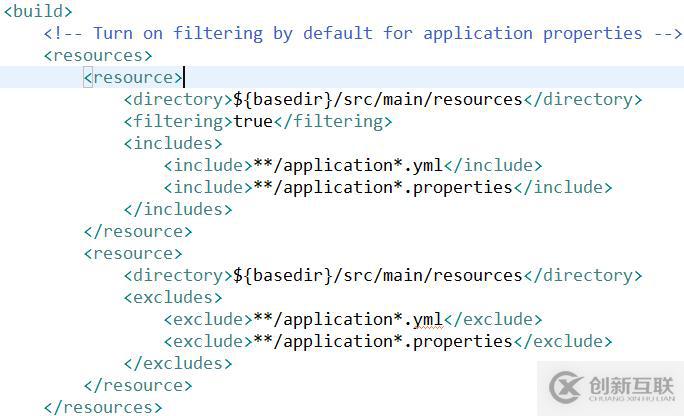Click the opening resources tag
684x416 pixels.
98,55
